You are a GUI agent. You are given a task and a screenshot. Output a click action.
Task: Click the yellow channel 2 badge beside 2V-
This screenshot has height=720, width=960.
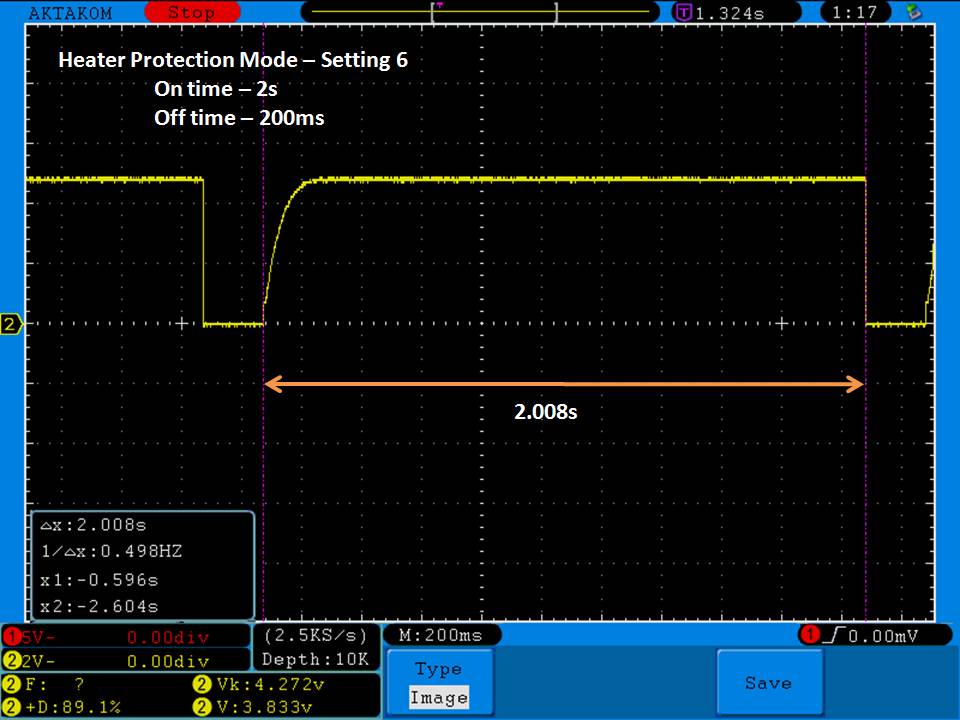point(12,661)
